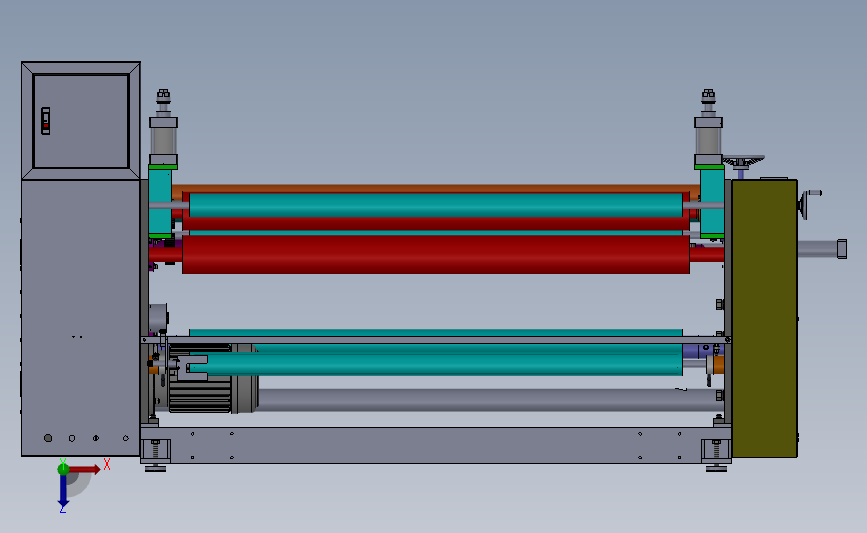Select the lower thick teal roller
The width and height of the screenshot is (867, 533).
[x=435, y=364]
